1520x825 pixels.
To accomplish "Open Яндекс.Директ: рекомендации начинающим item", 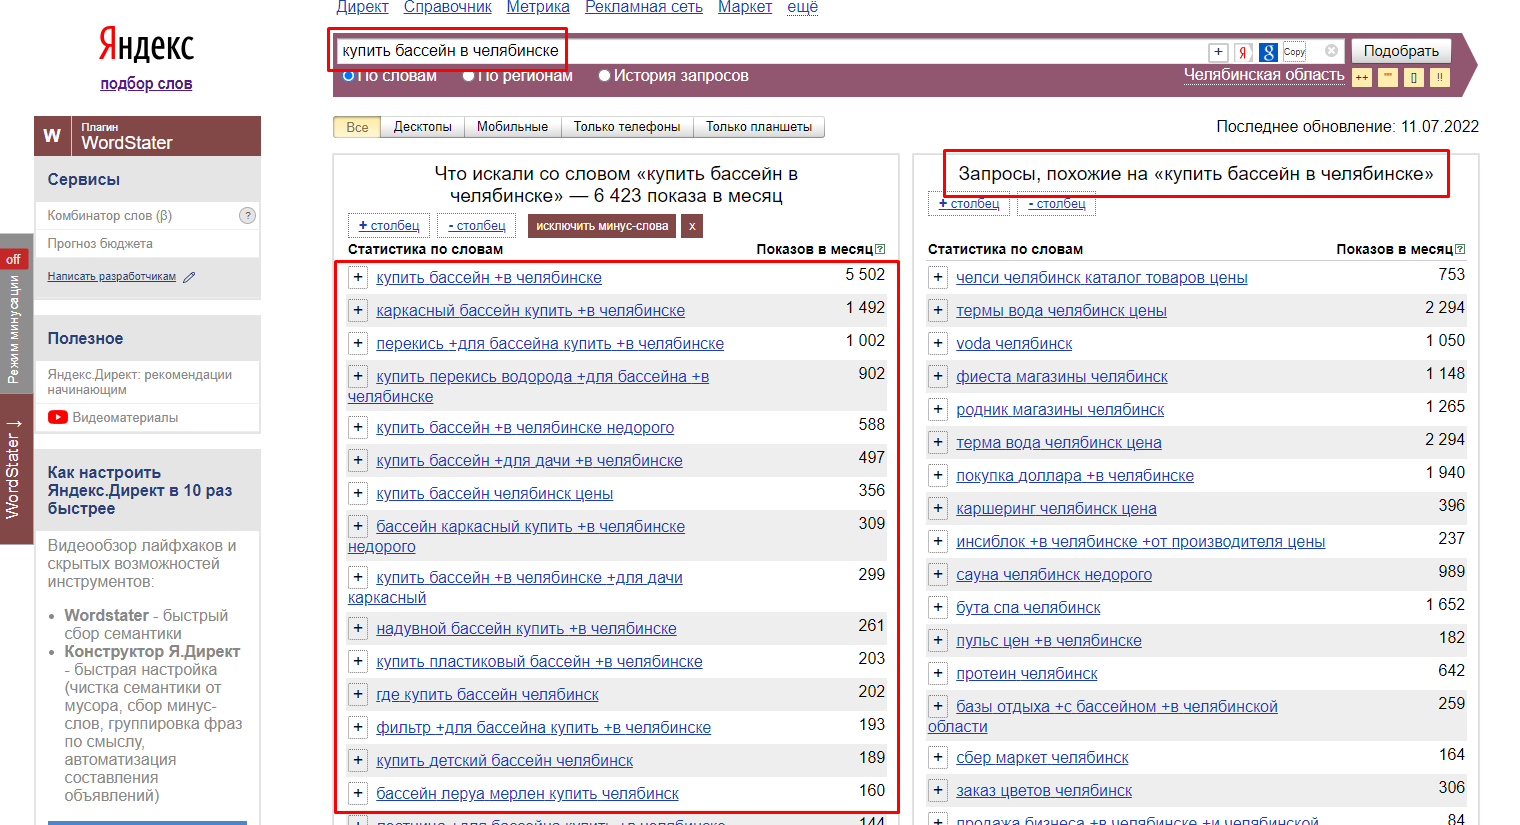I will (x=140, y=382).
